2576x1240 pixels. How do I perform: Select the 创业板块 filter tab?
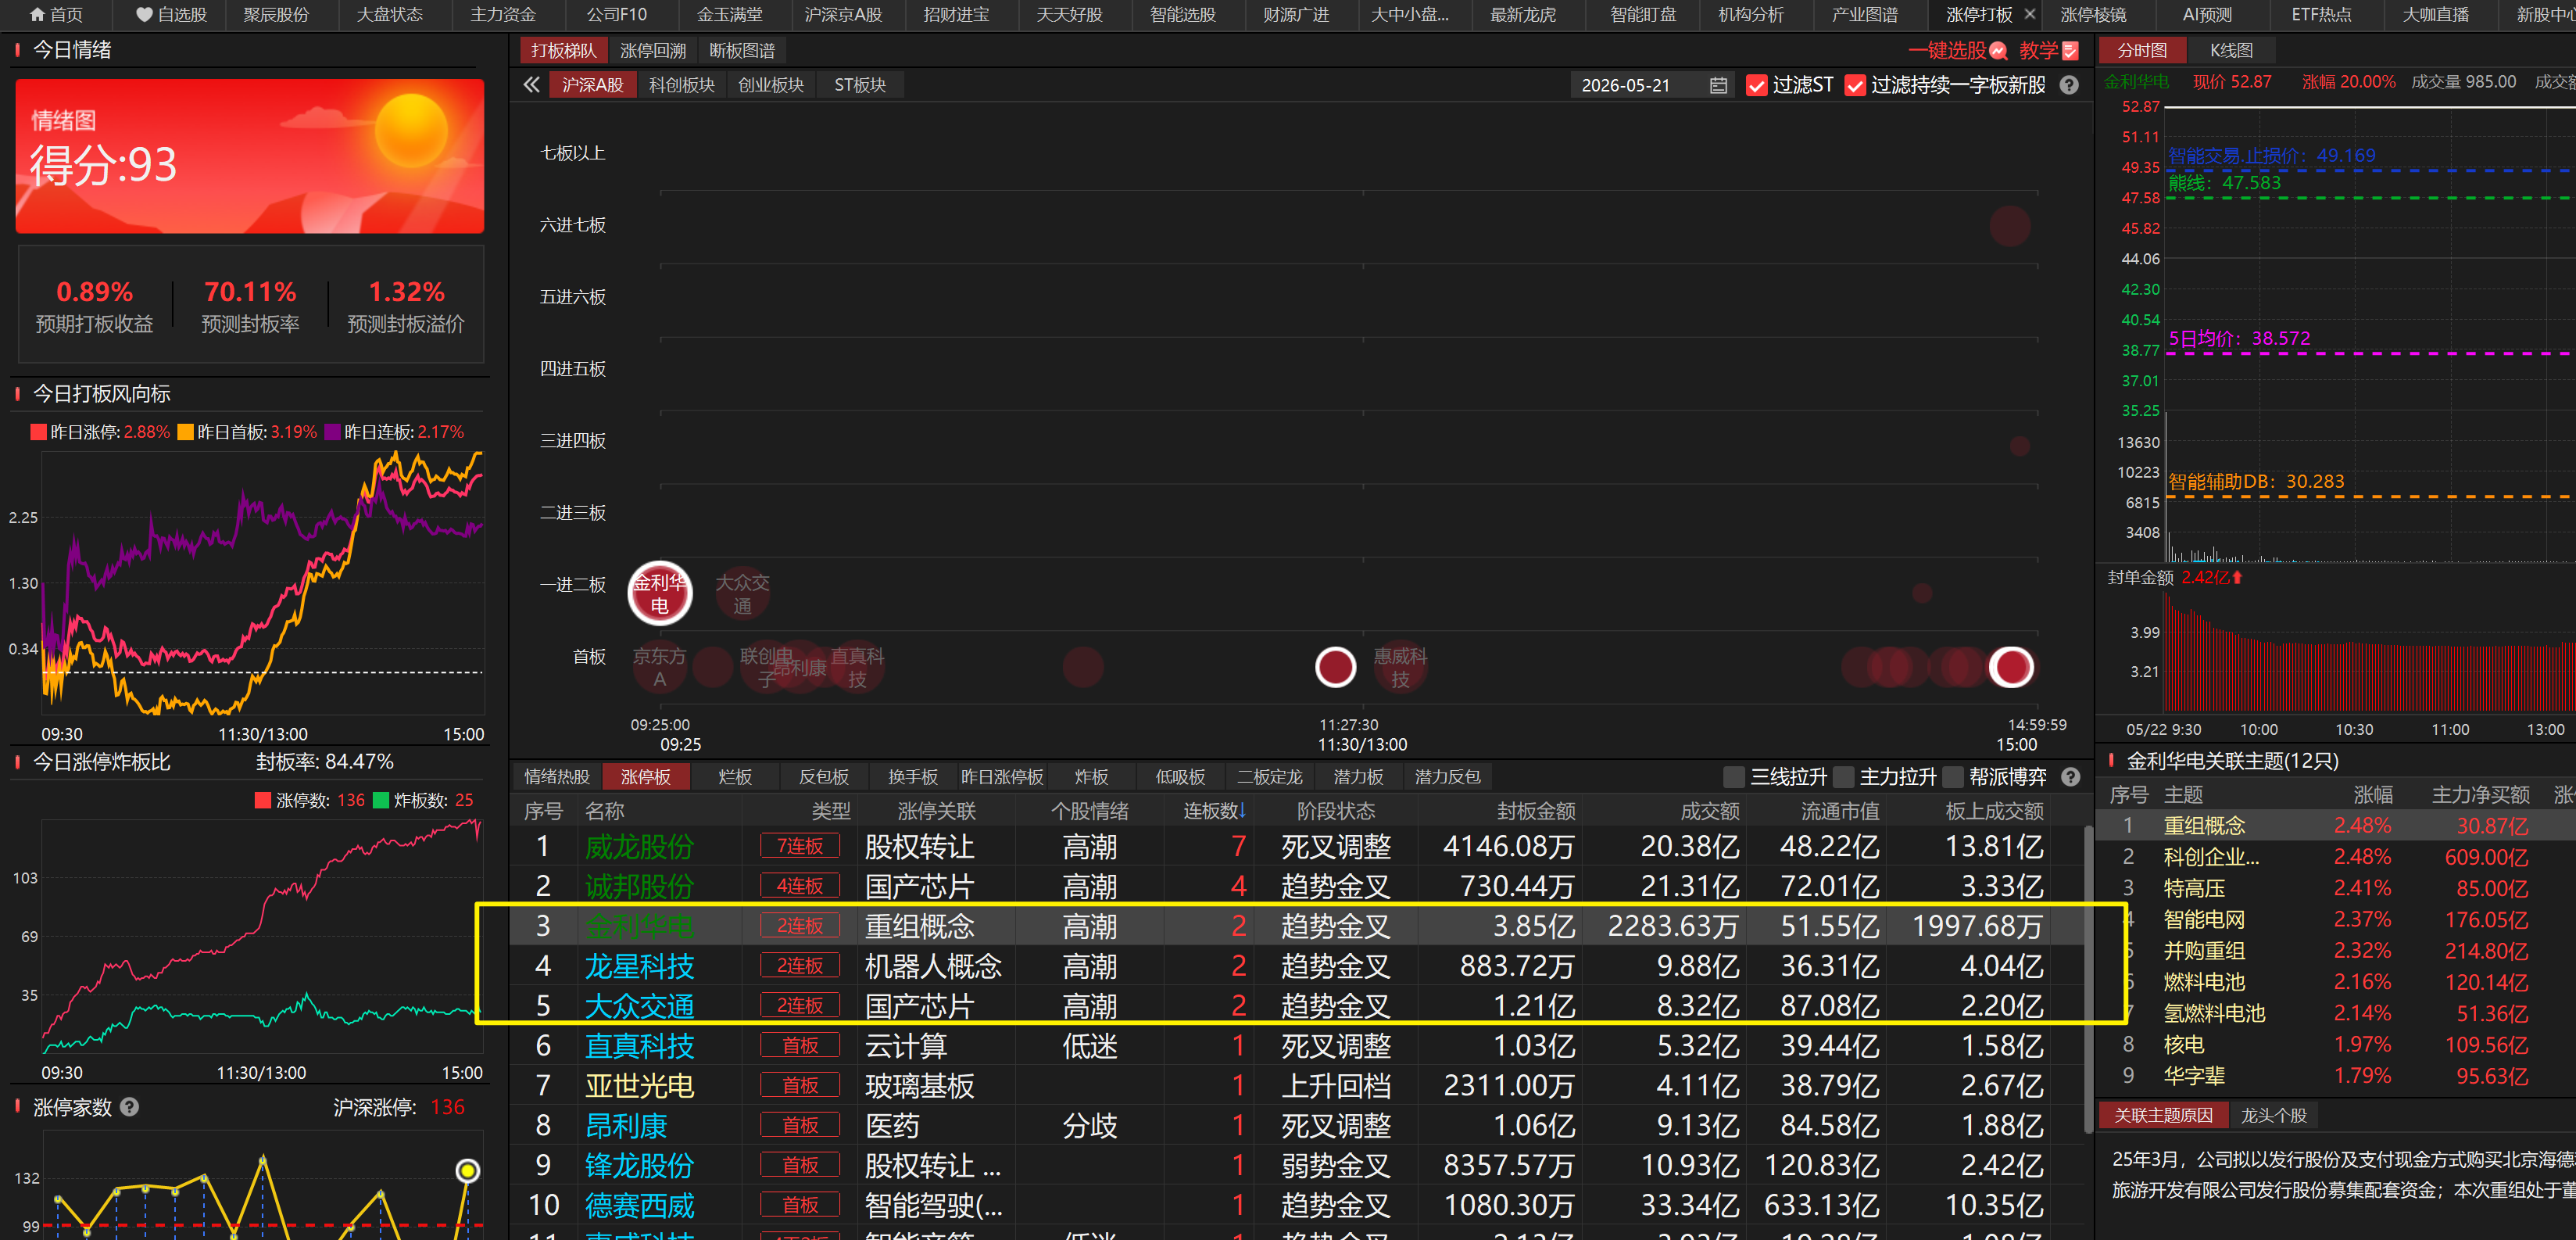click(771, 85)
